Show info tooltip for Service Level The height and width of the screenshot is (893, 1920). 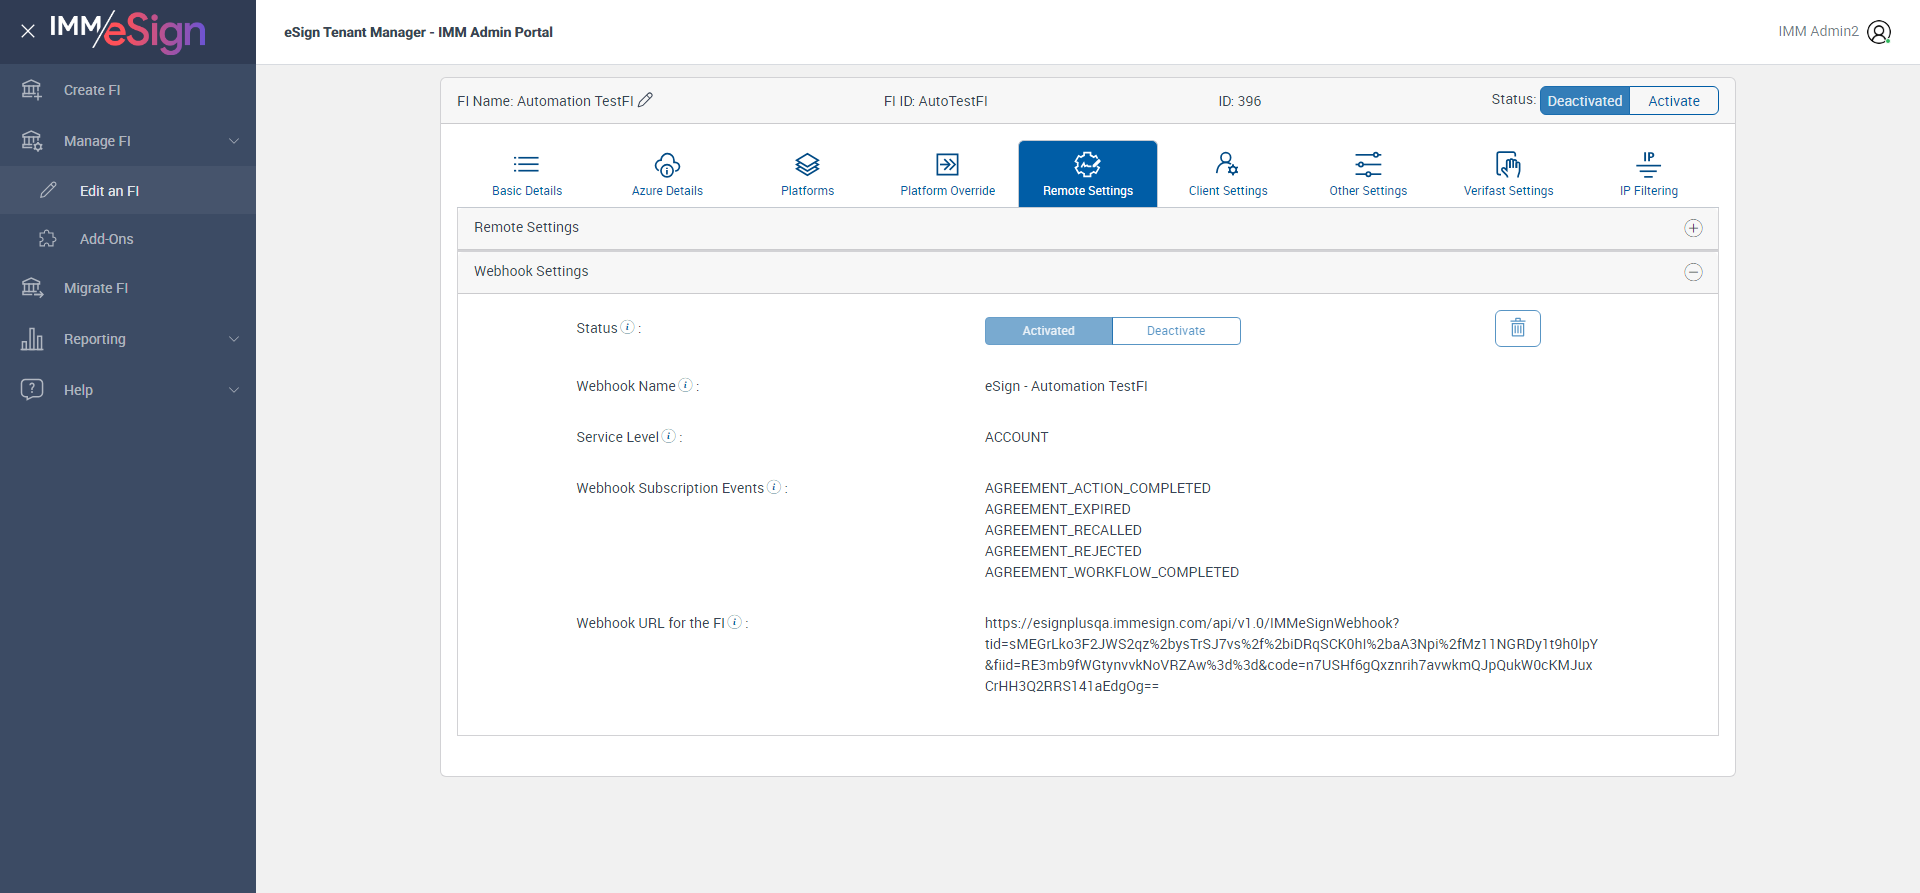669,436
